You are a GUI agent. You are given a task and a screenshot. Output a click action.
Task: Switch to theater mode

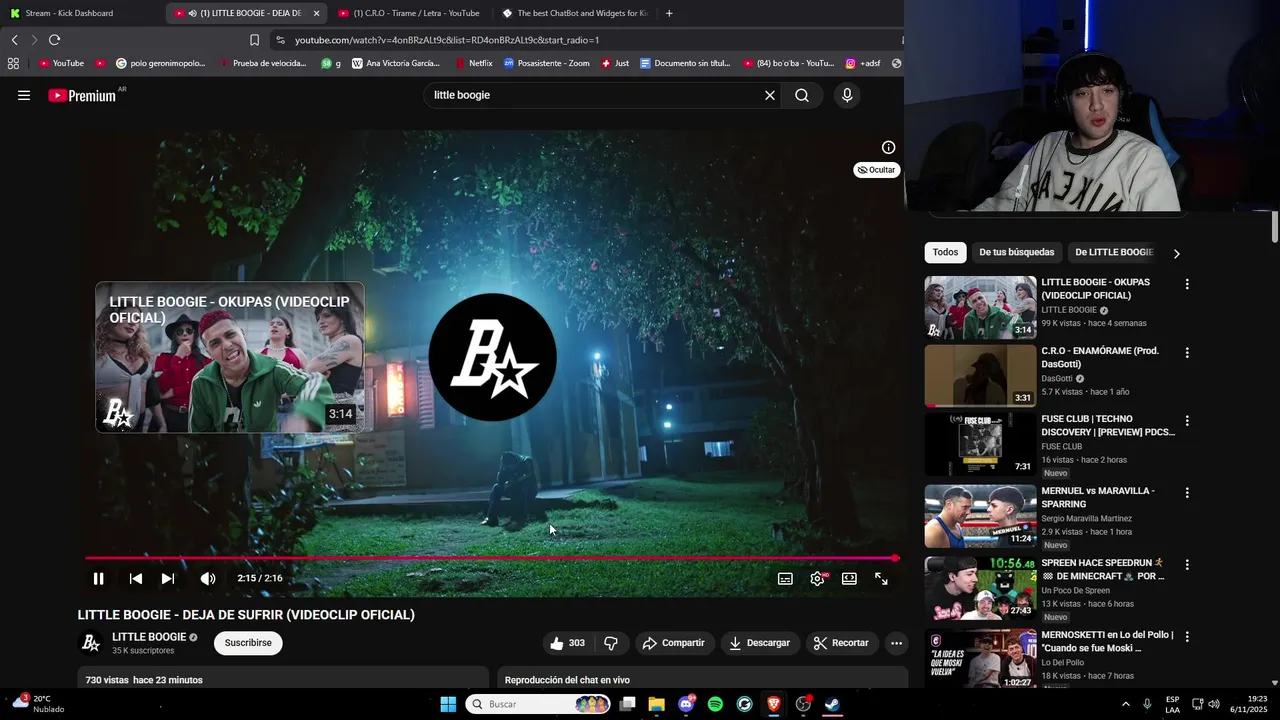click(849, 578)
